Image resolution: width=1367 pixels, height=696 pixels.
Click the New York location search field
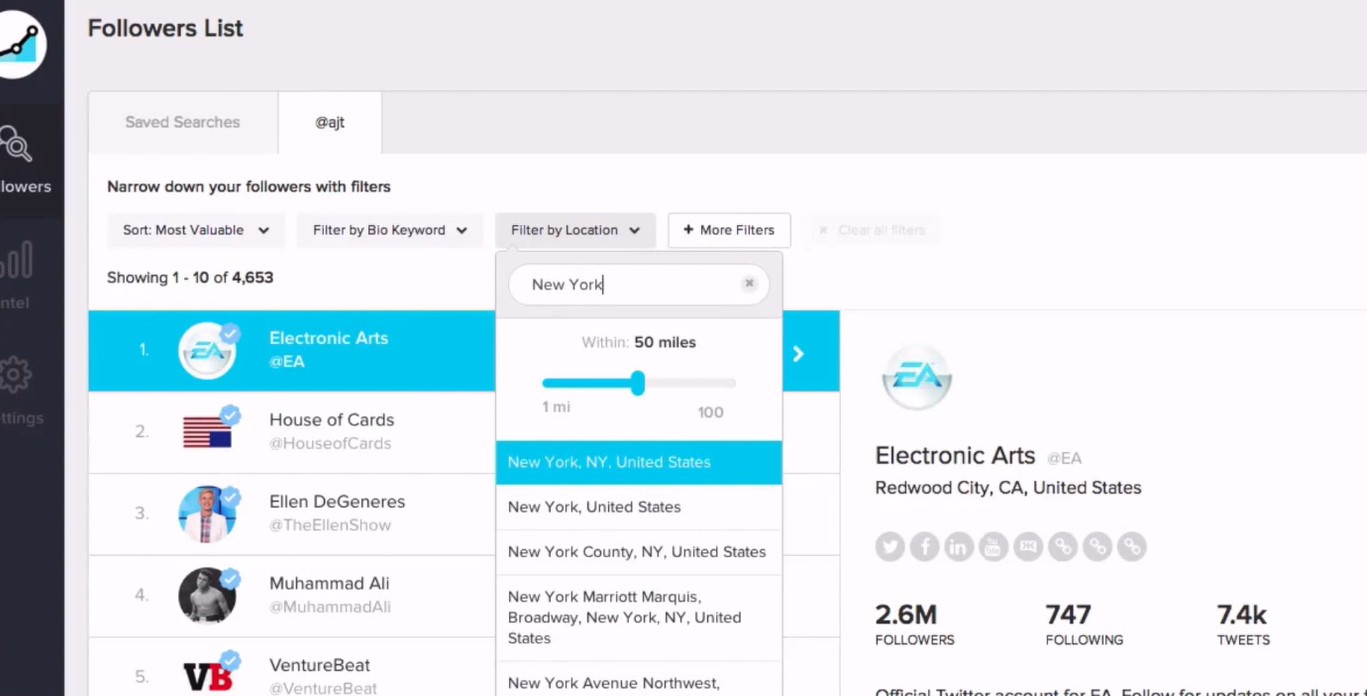point(630,285)
